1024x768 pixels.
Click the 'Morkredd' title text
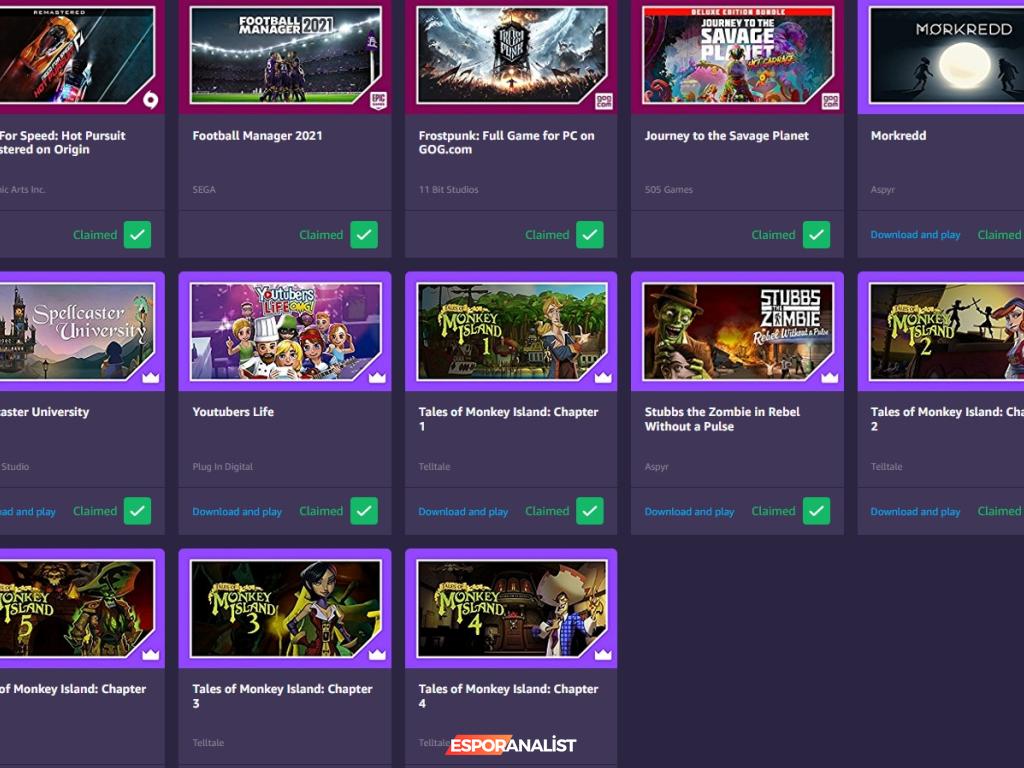898,136
